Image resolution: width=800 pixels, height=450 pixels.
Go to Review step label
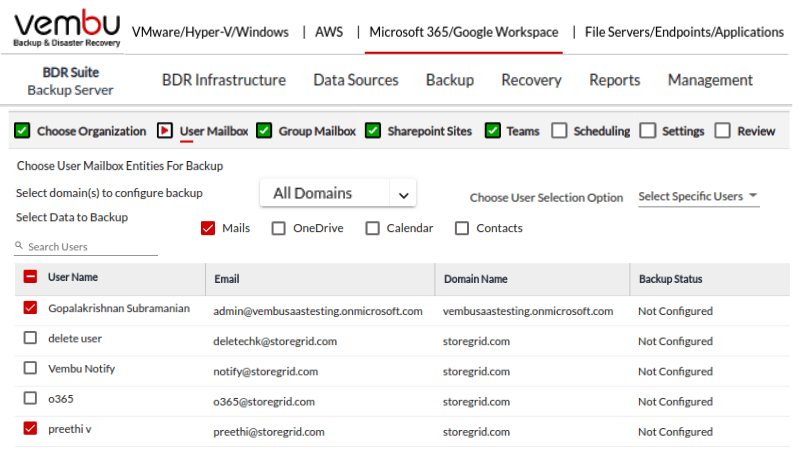click(756, 131)
